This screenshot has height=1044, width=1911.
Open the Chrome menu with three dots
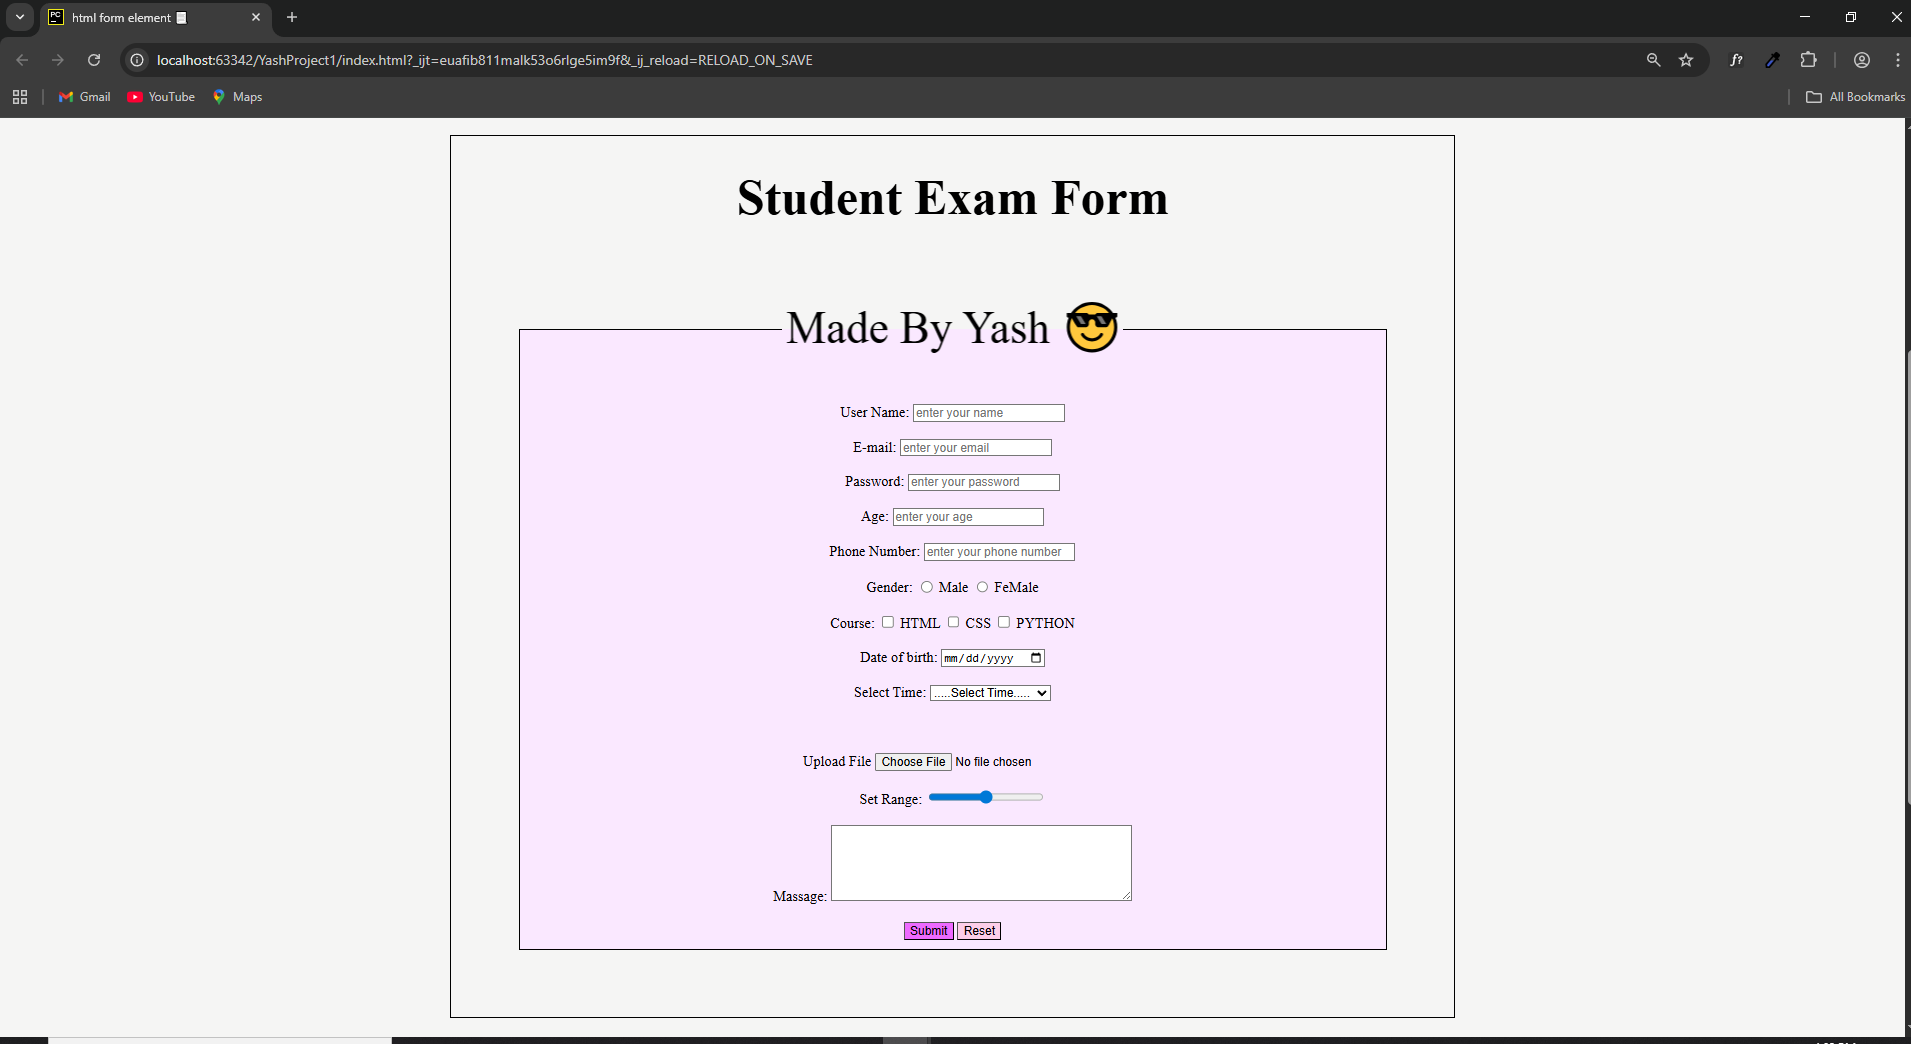pos(1897,60)
